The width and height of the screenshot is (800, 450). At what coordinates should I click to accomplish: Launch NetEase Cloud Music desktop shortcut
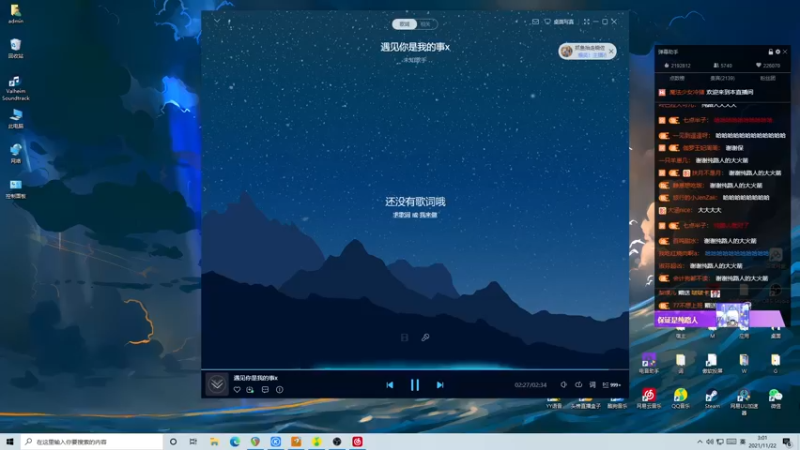pyautogui.click(x=648, y=398)
